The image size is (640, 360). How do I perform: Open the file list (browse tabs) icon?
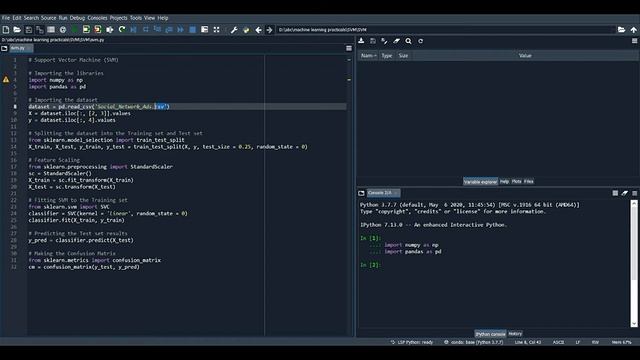[x=51, y=29]
